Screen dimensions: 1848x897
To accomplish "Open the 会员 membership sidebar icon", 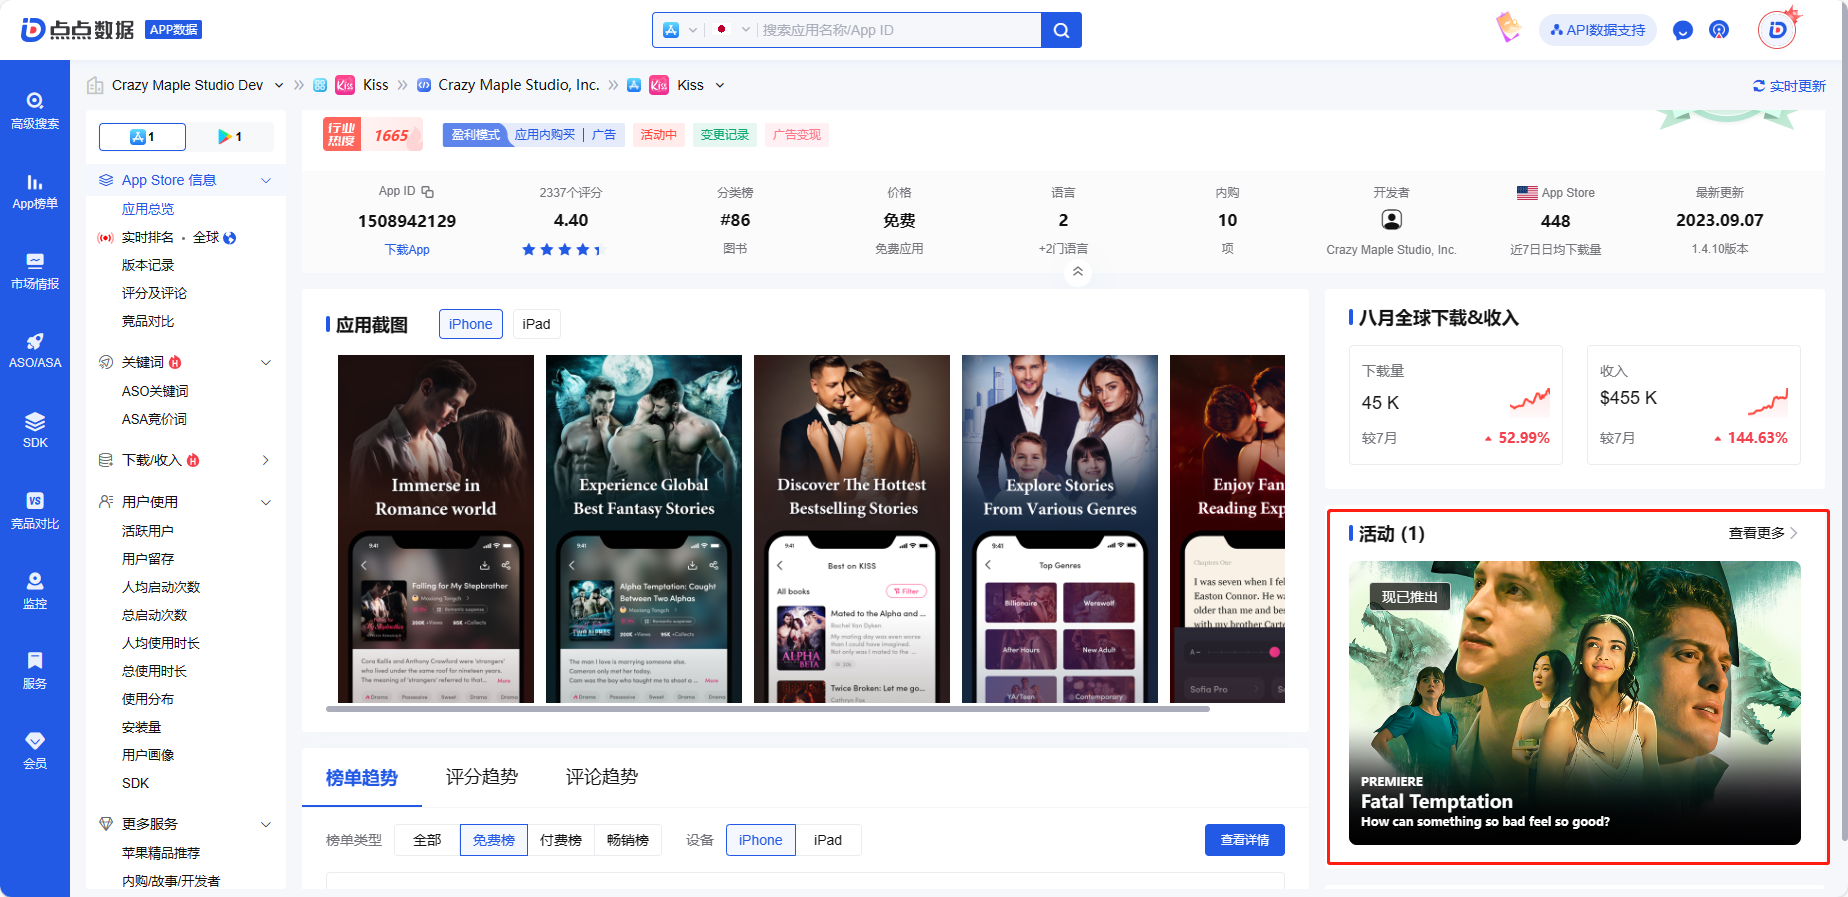I will coord(35,751).
